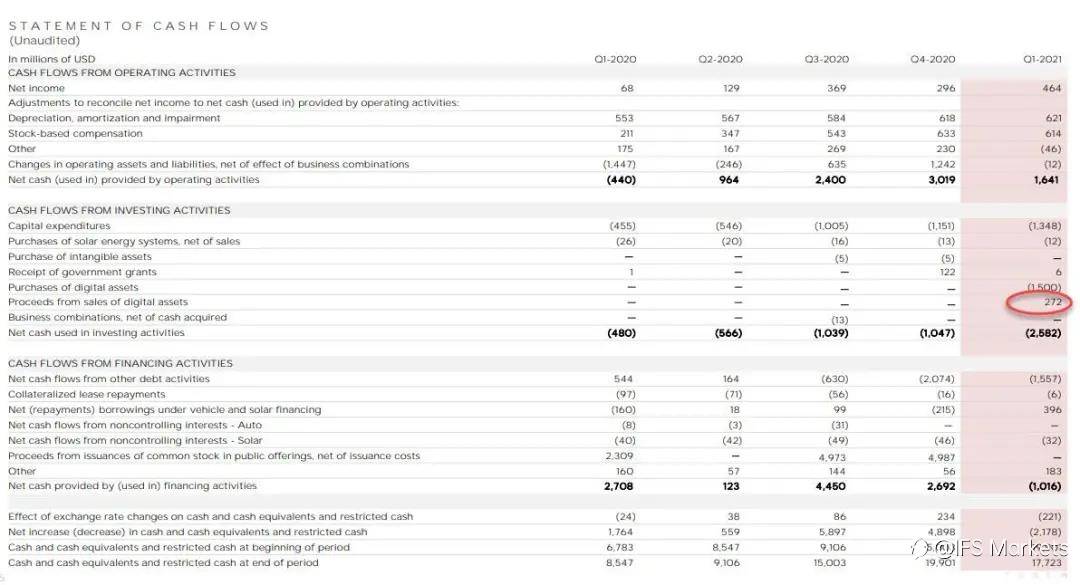Click exchange rate effect Q1-2021 value (221)
Screen dimensions: 1080x585
click(x=1050, y=516)
